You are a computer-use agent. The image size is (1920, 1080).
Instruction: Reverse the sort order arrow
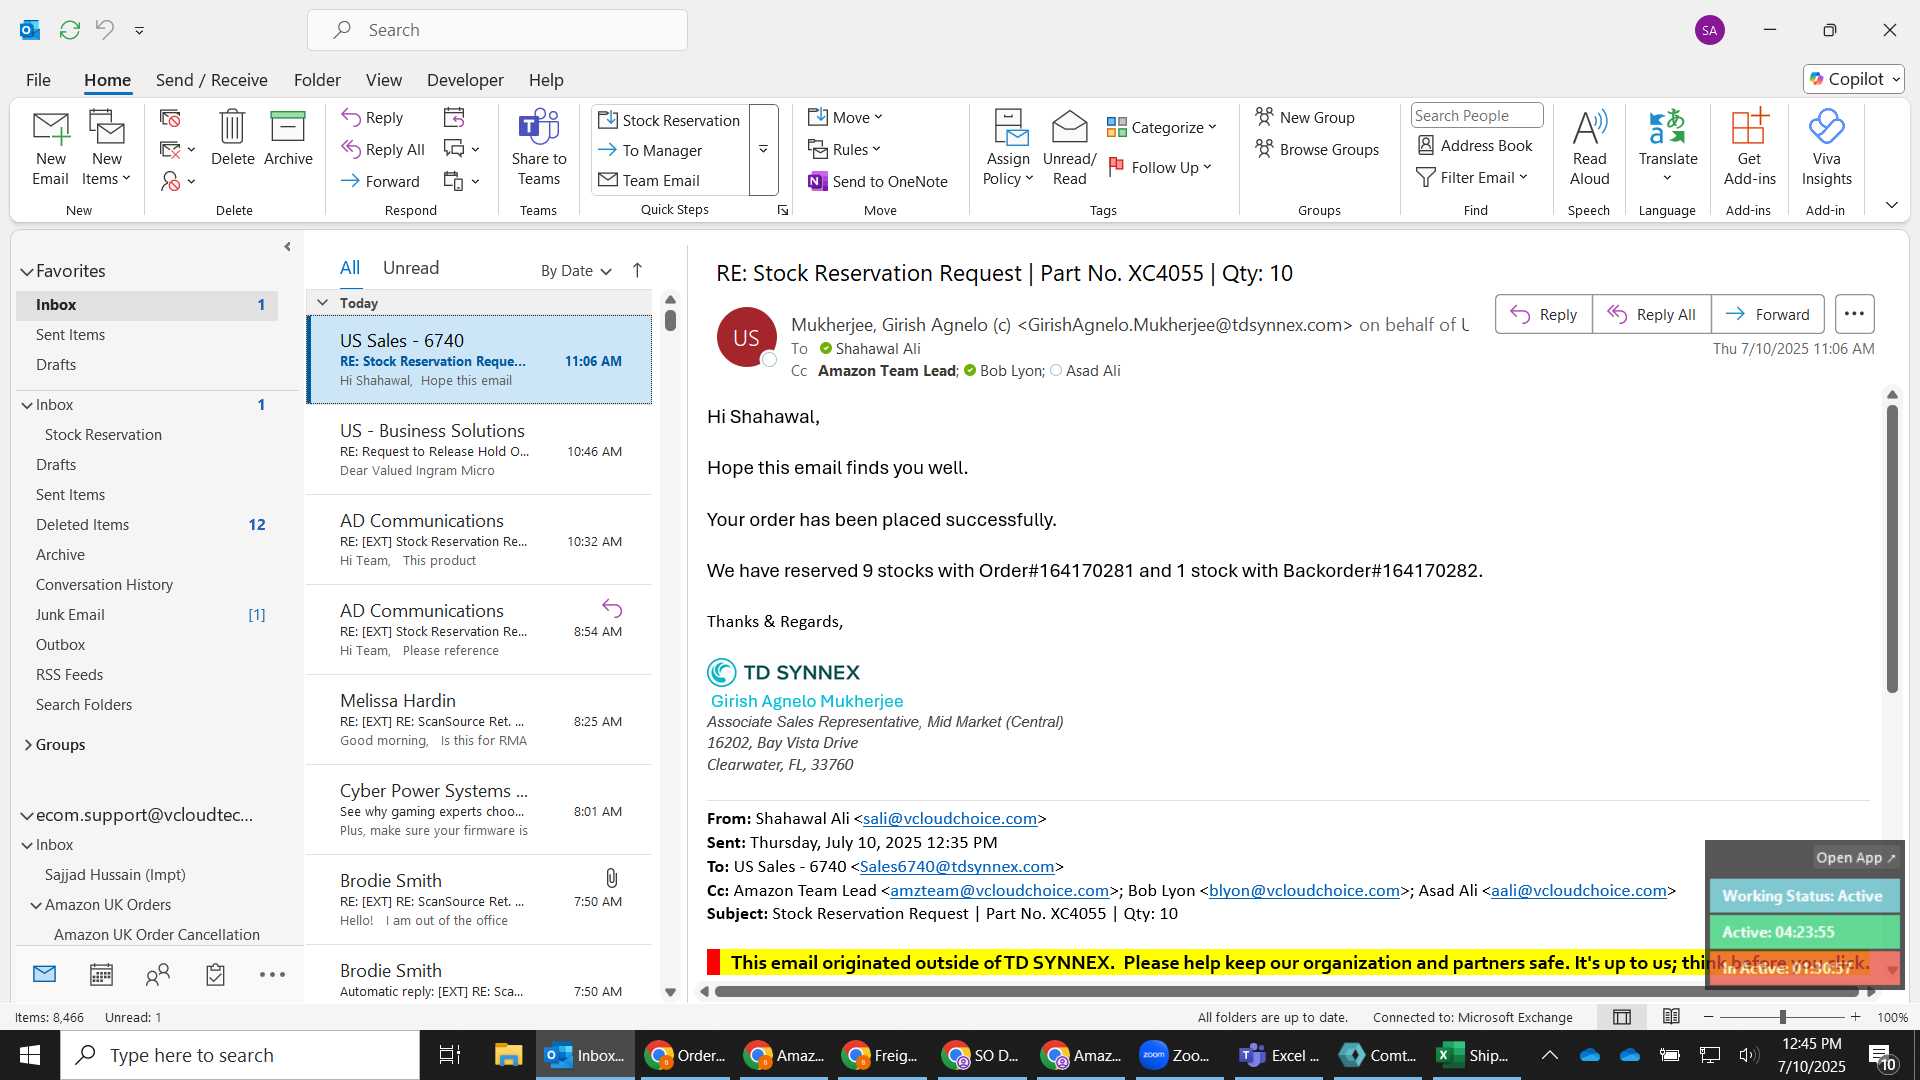[637, 270]
